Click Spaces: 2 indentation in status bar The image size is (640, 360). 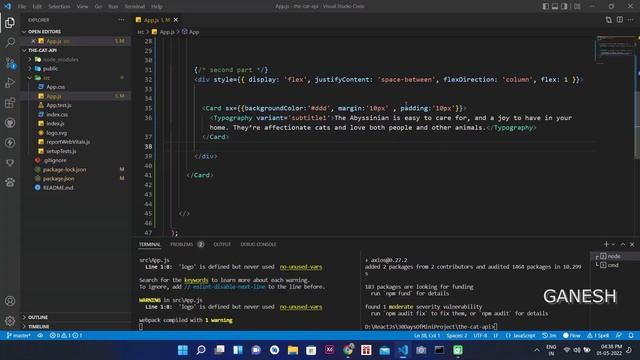click(x=457, y=336)
